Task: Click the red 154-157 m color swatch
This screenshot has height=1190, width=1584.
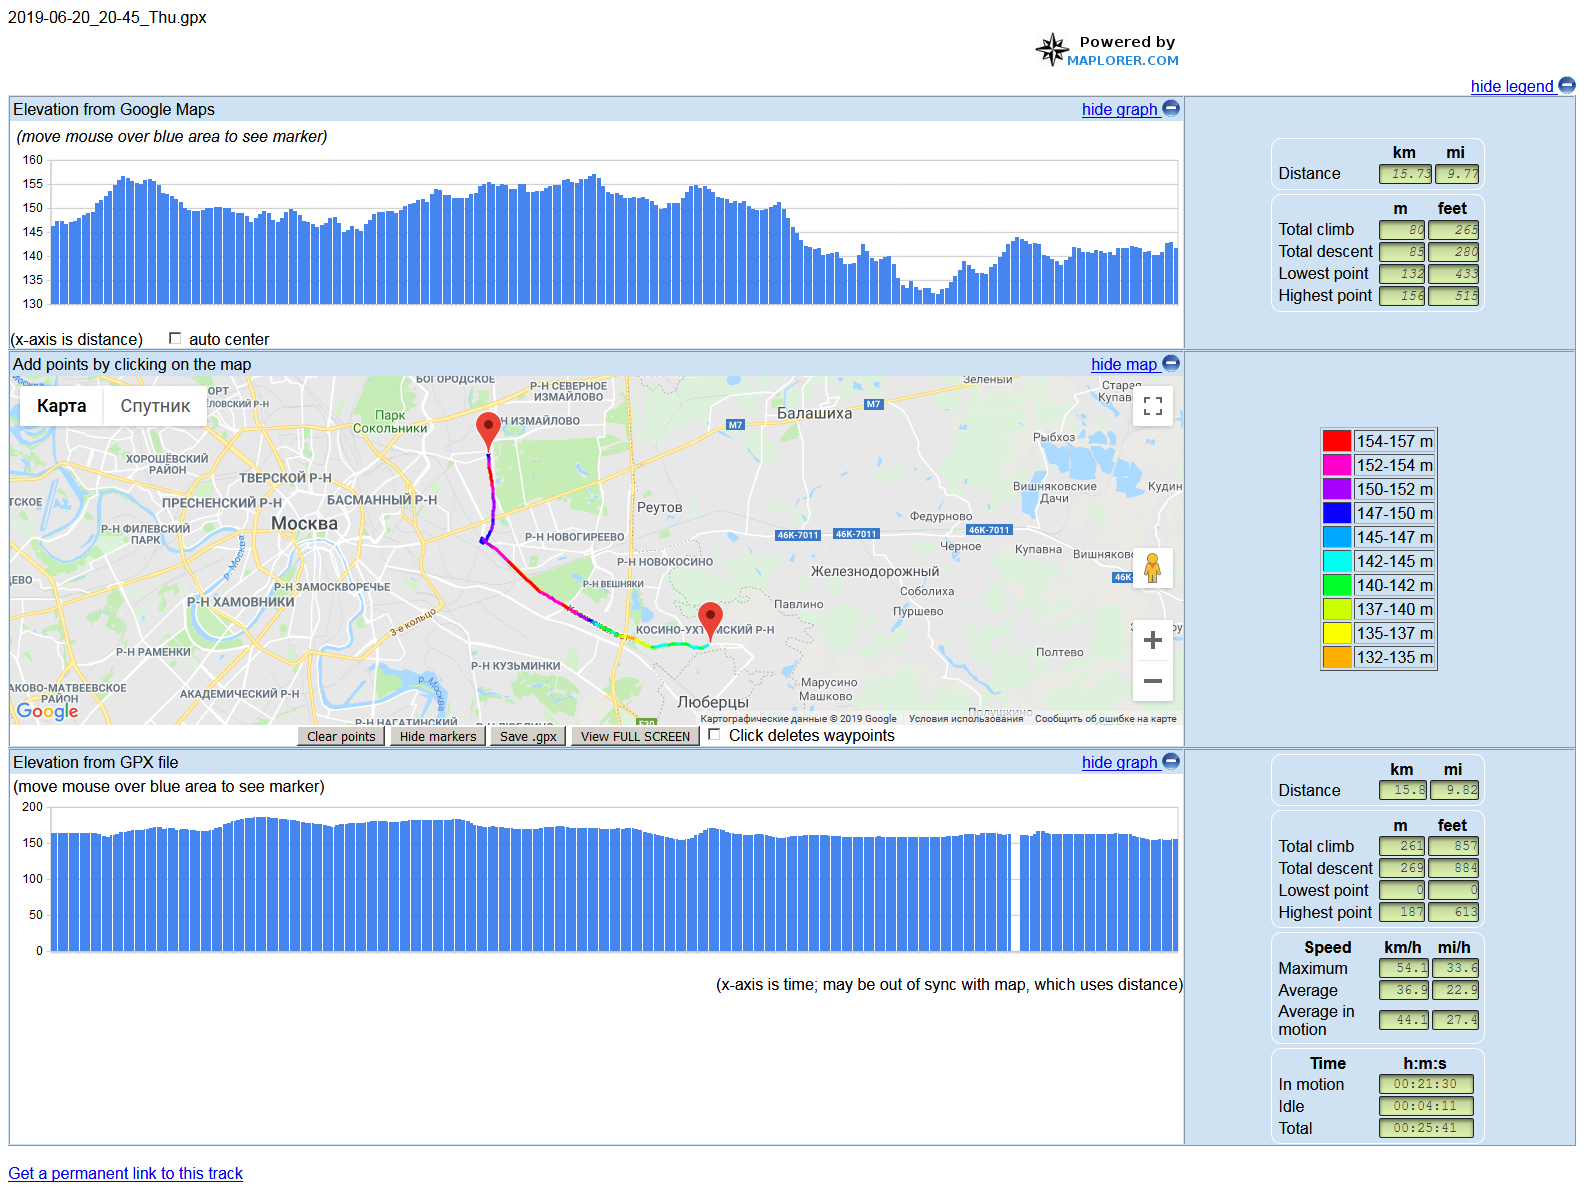Action: [1336, 441]
